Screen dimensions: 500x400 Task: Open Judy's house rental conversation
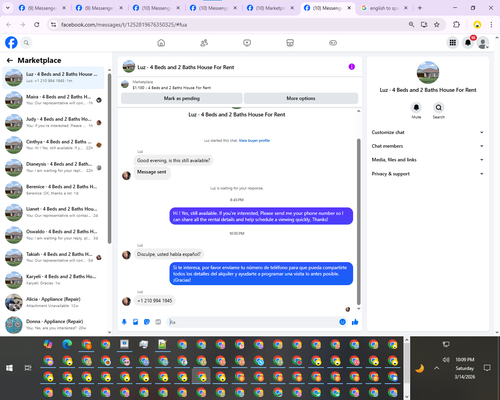tap(53, 122)
